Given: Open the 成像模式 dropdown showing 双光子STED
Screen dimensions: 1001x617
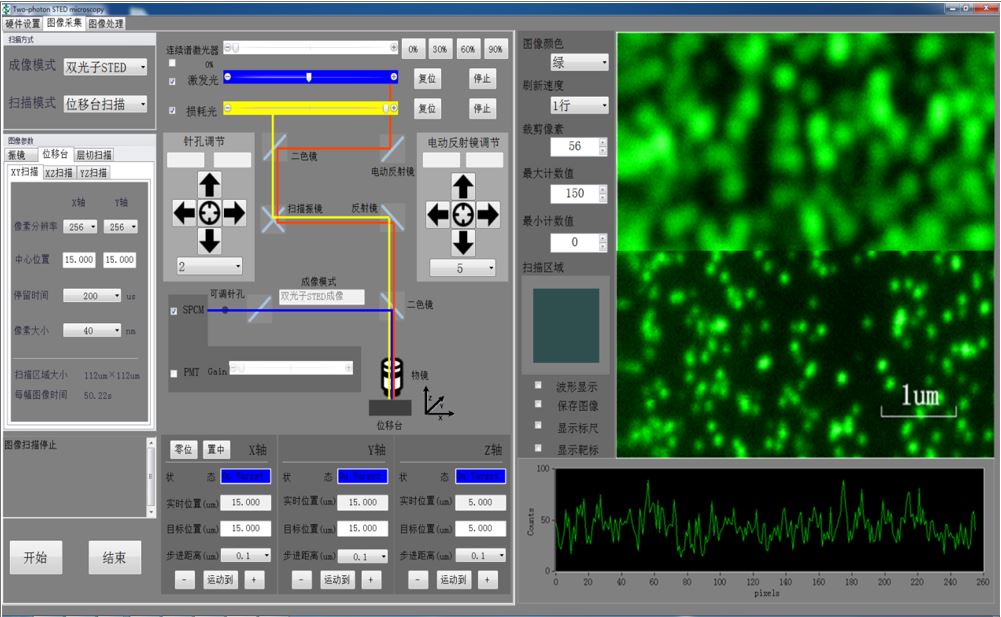Looking at the screenshot, I should (105, 67).
